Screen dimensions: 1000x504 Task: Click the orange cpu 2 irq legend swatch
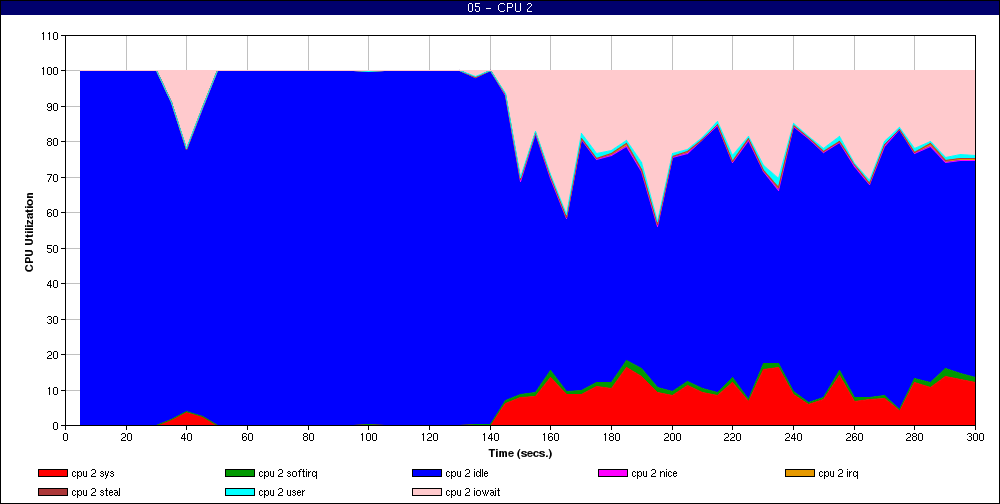click(800, 473)
